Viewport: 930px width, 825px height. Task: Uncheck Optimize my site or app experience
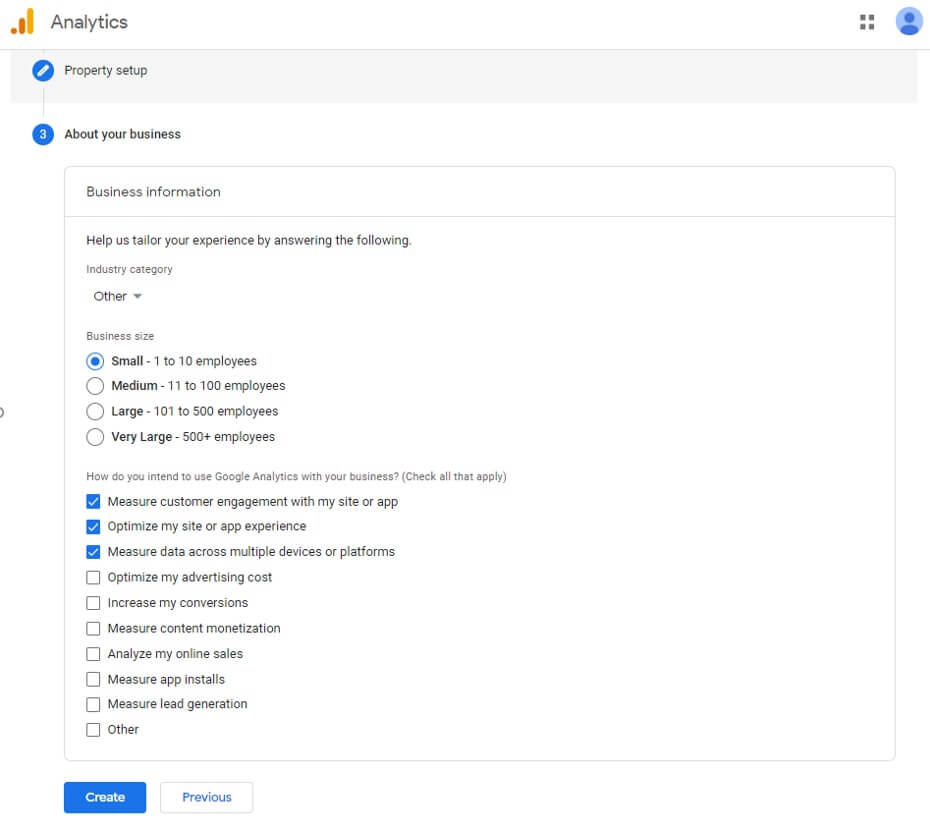point(93,527)
